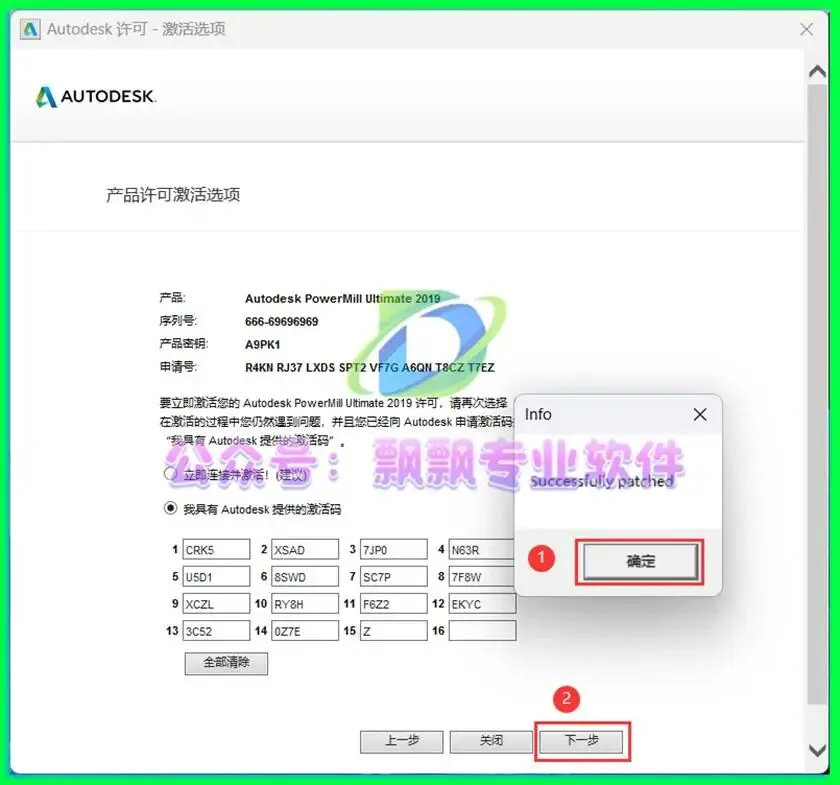
Task: Click the 产品许可激活选项 heading
Action: coord(173,195)
